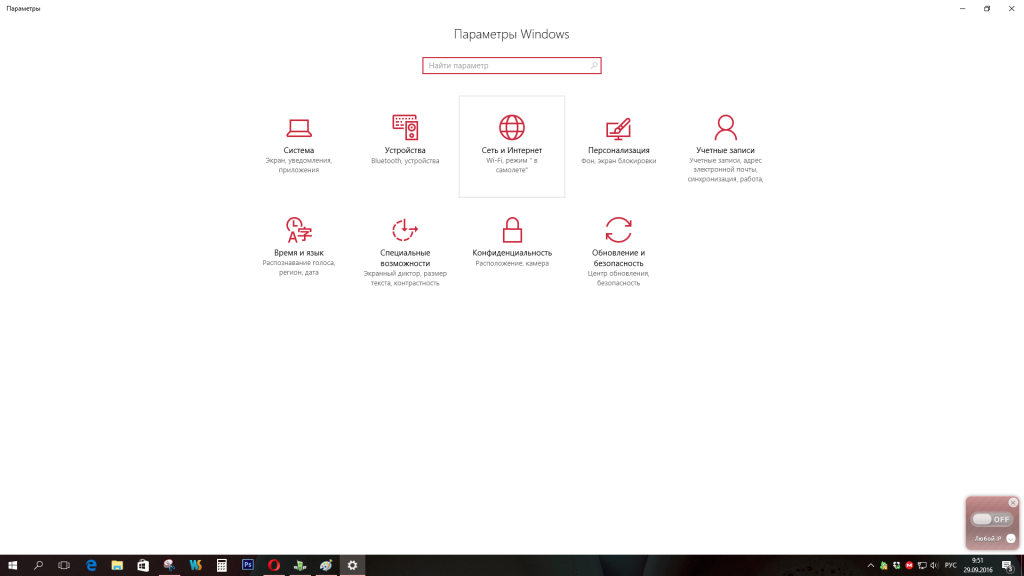Open the Обновление и безопасность category

tap(618, 249)
